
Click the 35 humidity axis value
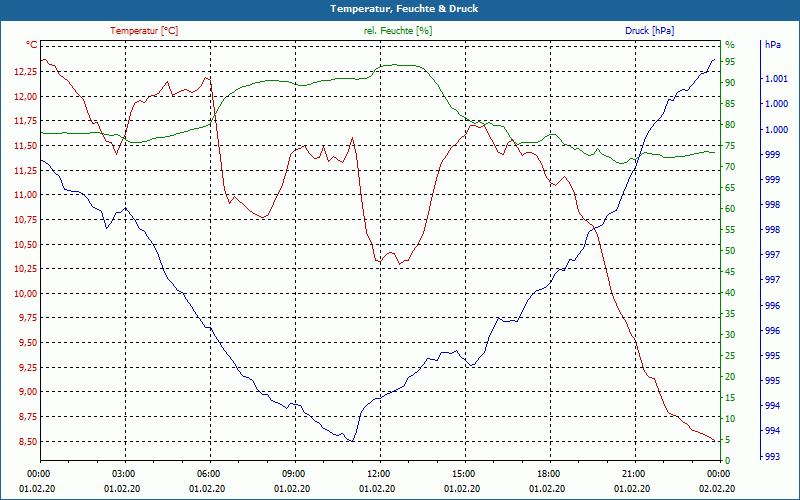click(730, 314)
